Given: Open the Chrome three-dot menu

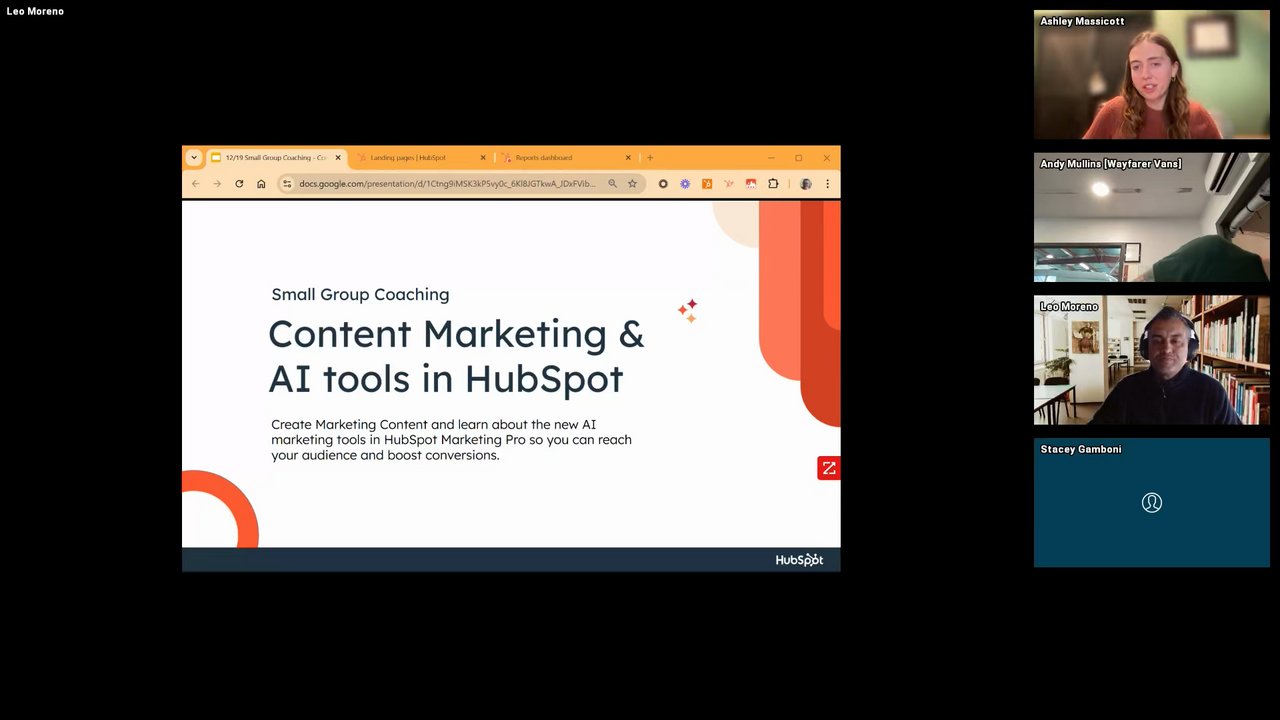Looking at the screenshot, I should 827,184.
